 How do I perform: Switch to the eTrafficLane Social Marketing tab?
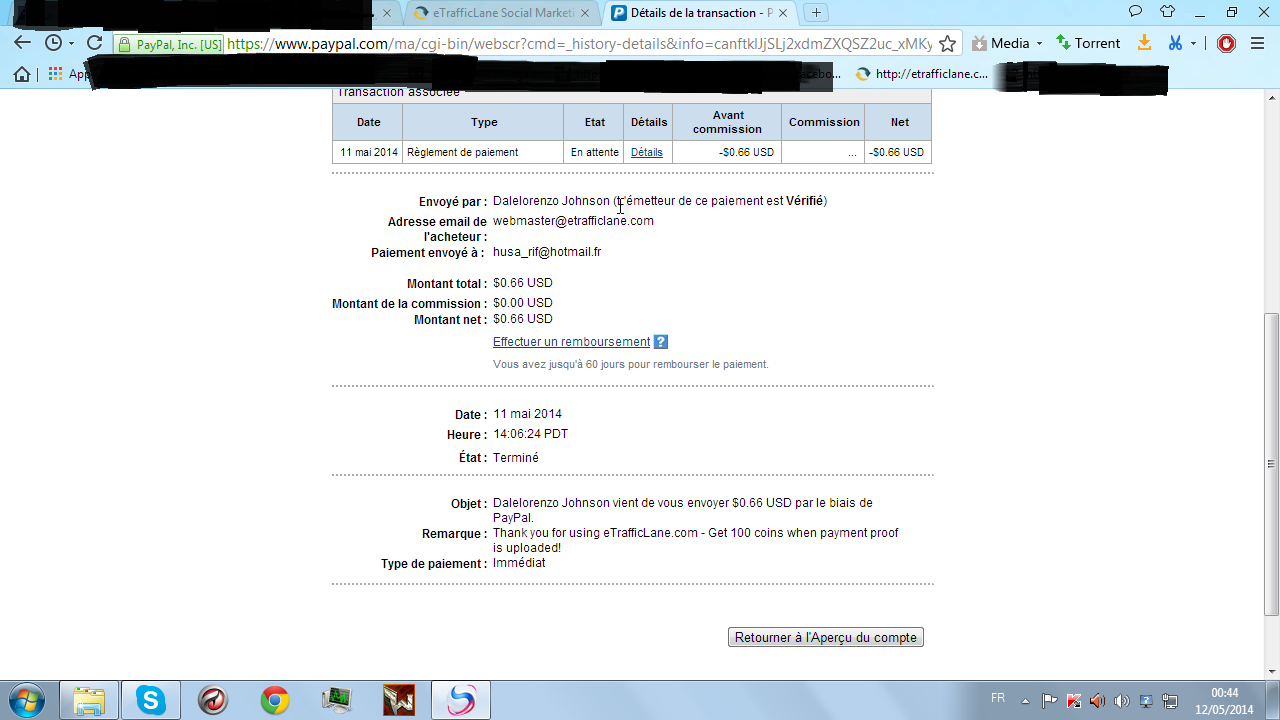pyautogui.click(x=495, y=13)
